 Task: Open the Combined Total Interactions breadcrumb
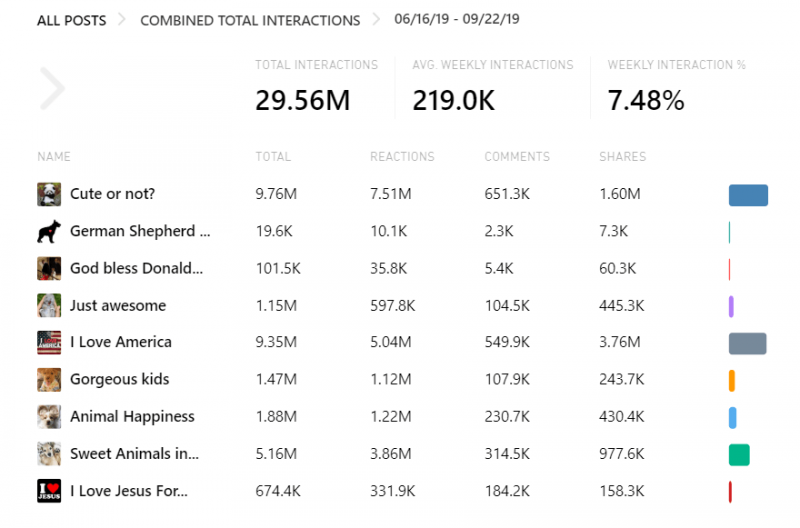tap(250, 20)
